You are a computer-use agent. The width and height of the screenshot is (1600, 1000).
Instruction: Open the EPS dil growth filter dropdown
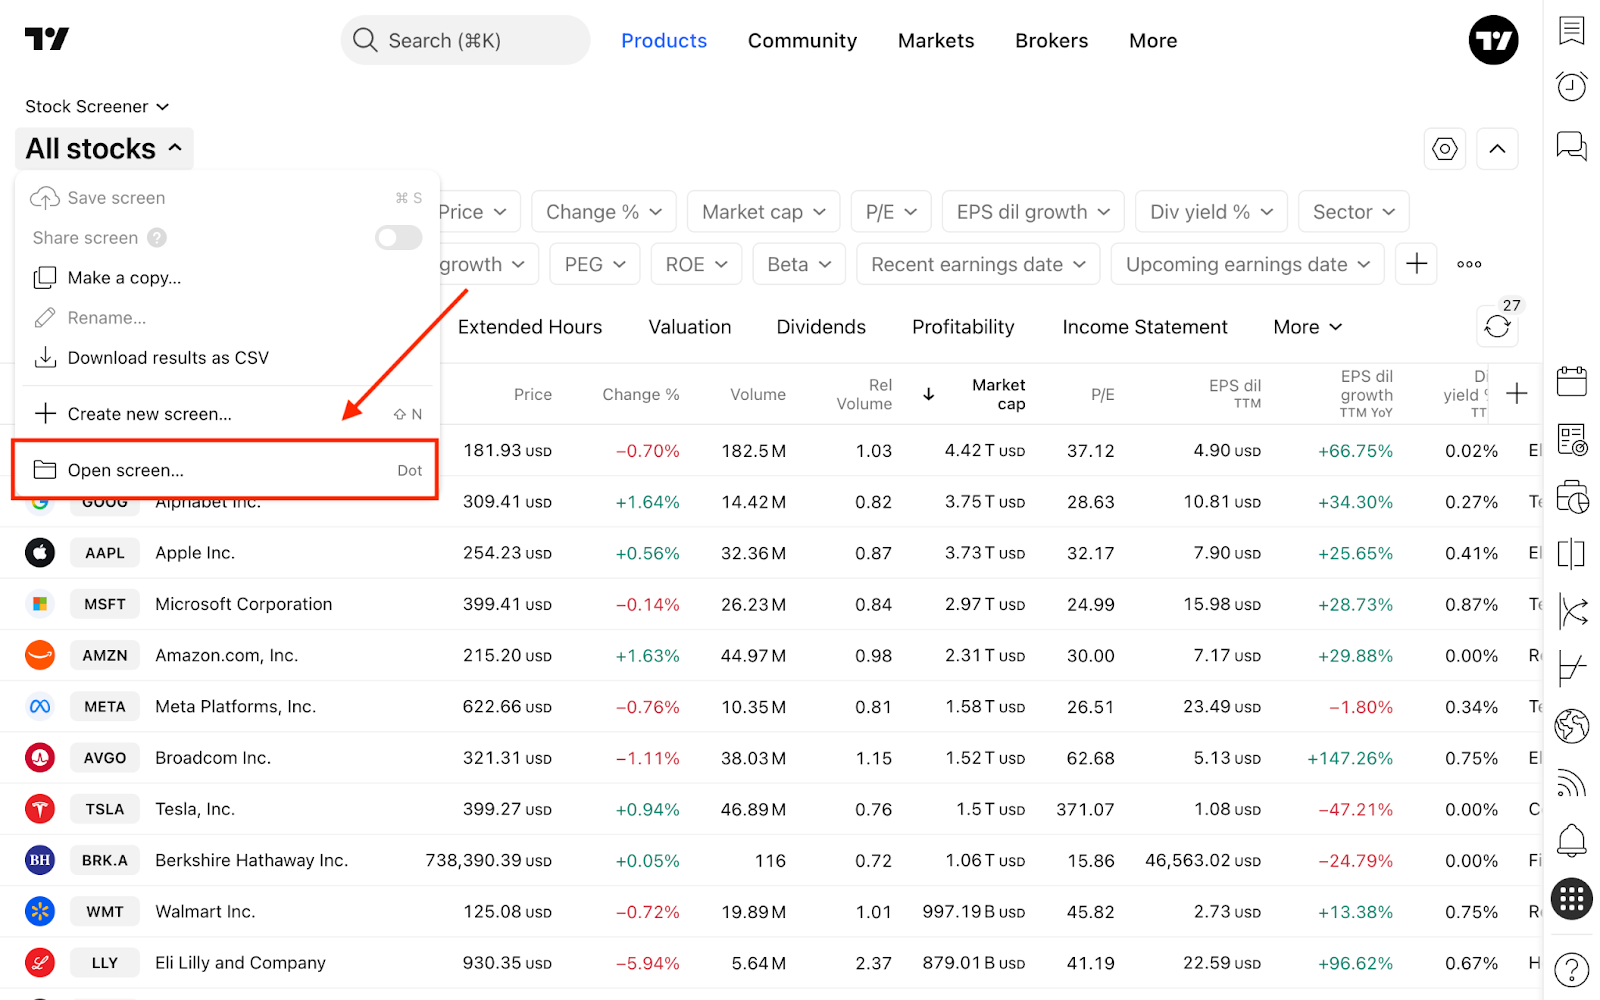[1033, 212]
